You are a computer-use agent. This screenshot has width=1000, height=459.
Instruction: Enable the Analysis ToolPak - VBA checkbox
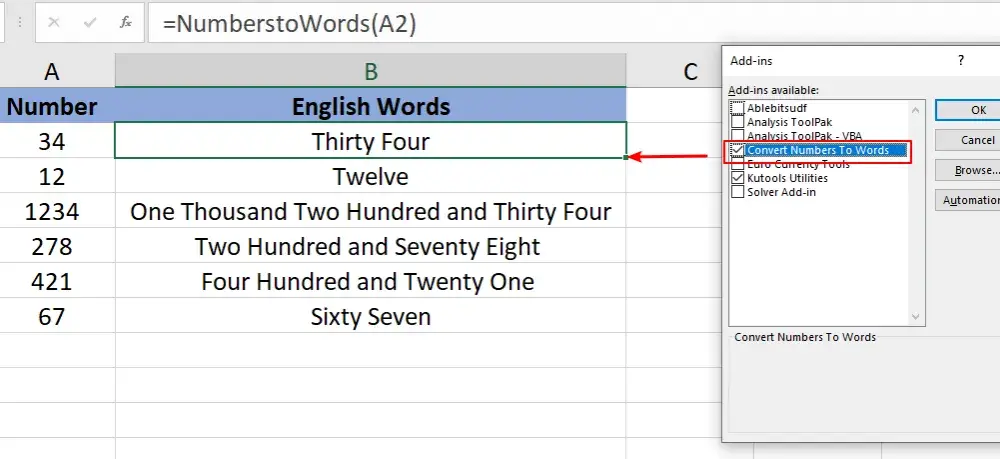point(737,135)
